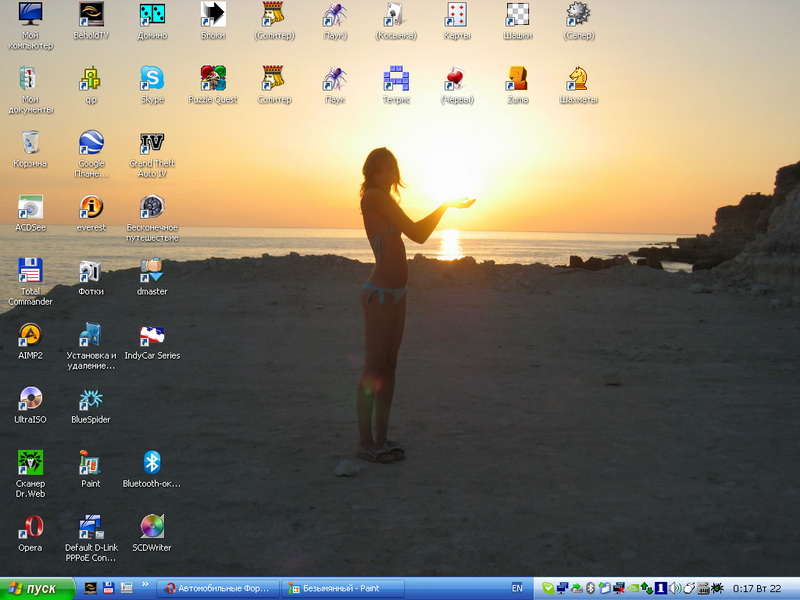This screenshot has height=600, width=800.
Task: Switch to Безымянный - Paint taskbar window
Action: click(x=344, y=588)
